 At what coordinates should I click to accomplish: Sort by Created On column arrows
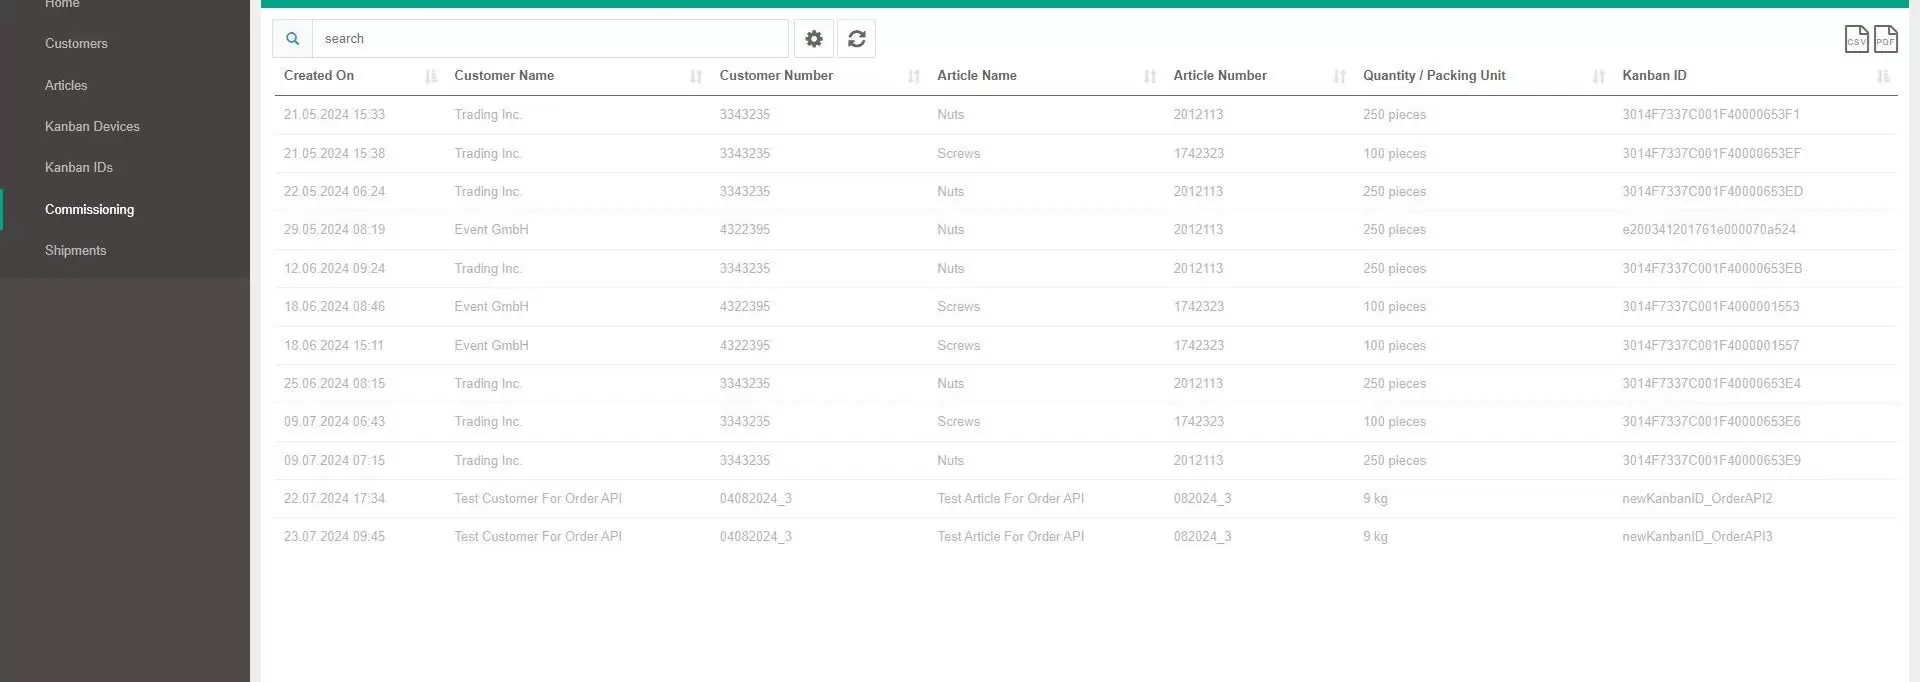coord(431,76)
